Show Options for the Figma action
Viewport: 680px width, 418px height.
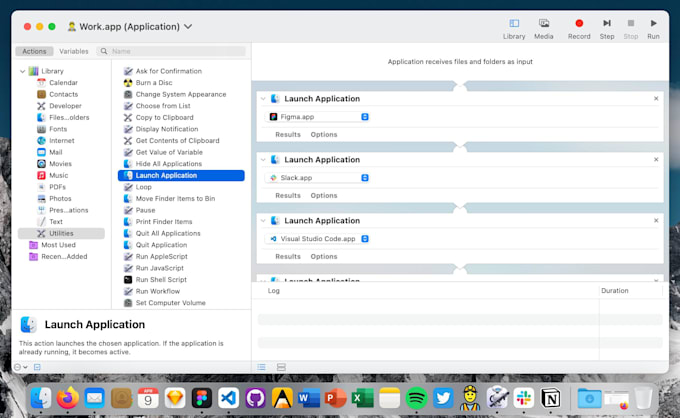click(x=324, y=134)
